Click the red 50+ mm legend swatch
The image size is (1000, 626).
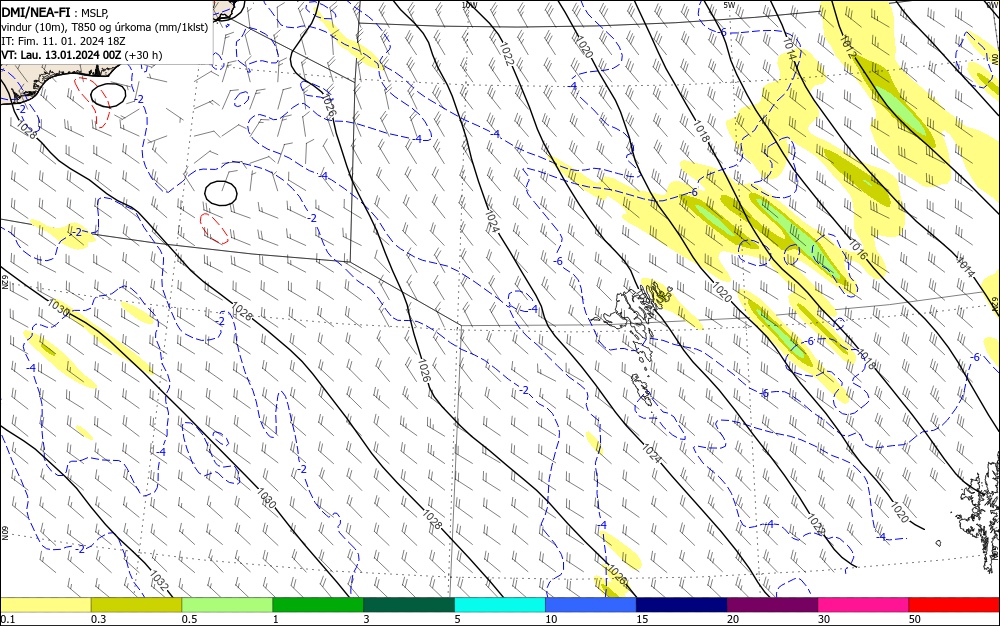(954, 605)
